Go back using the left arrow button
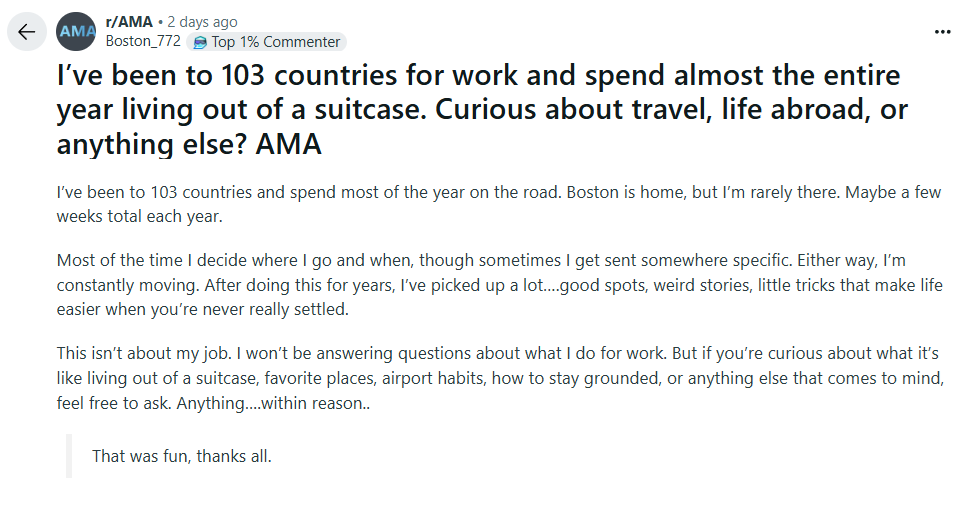973x514 pixels. [x=27, y=31]
